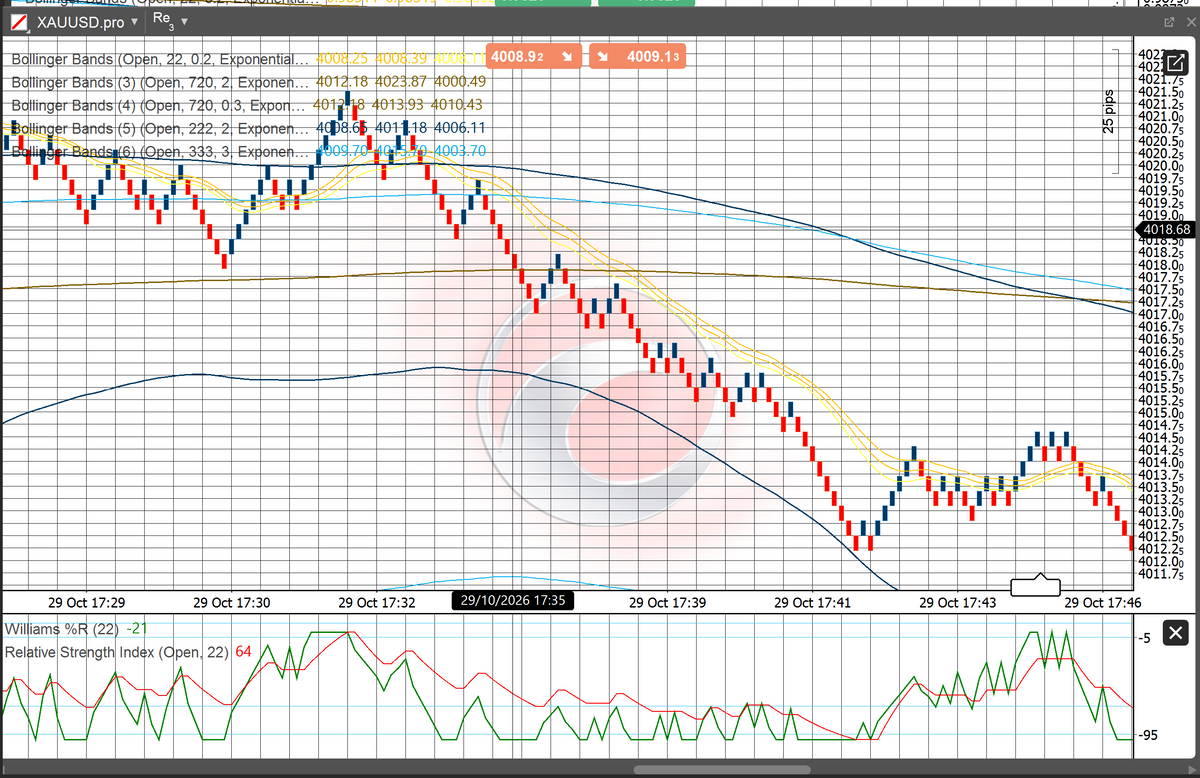1200x778 pixels.
Task: Click the dark pop-out button over price axis
Action: (x=1175, y=64)
